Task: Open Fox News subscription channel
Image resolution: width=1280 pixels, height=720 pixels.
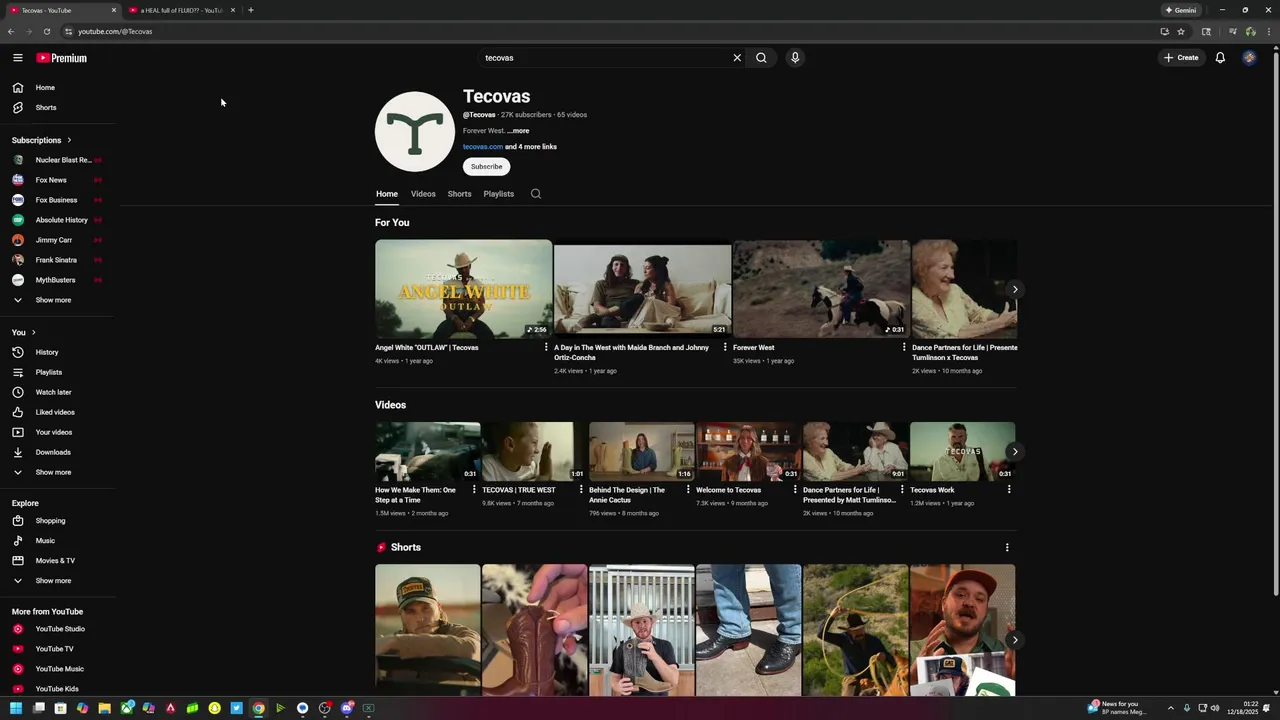Action: click(51, 180)
